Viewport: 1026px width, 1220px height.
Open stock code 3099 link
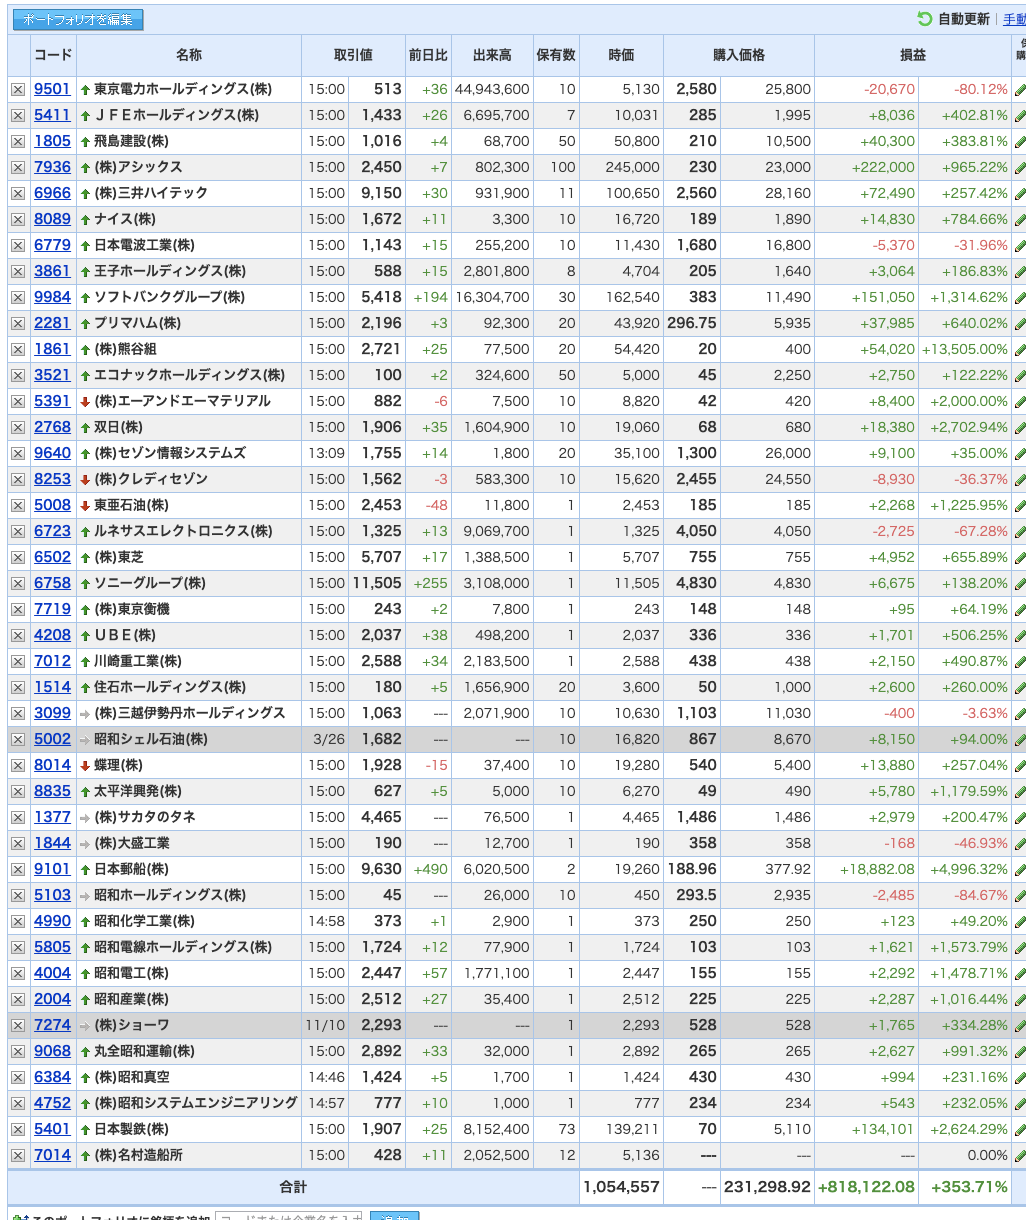tap(52, 713)
